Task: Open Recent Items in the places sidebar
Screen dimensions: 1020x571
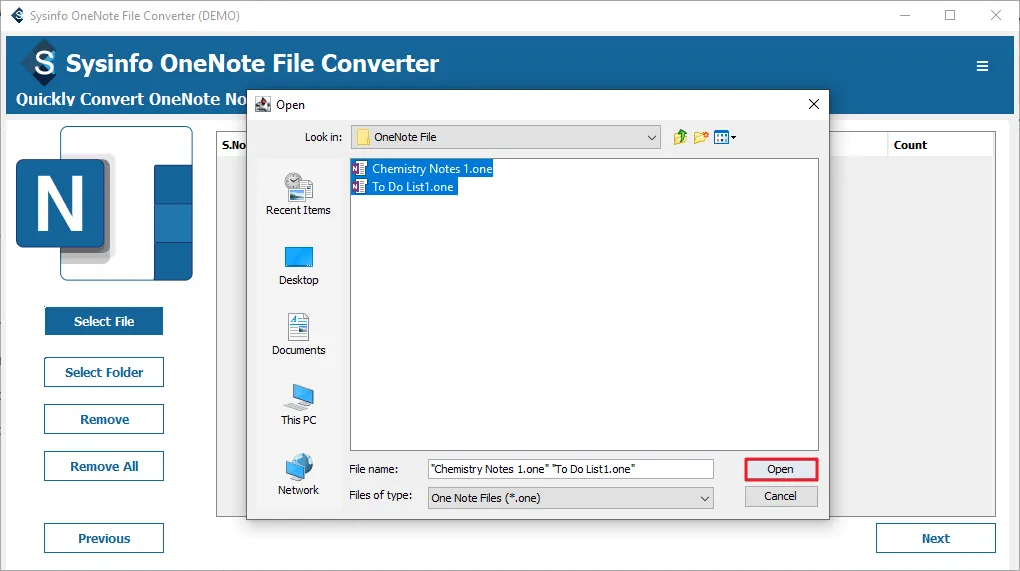Action: pyautogui.click(x=298, y=194)
